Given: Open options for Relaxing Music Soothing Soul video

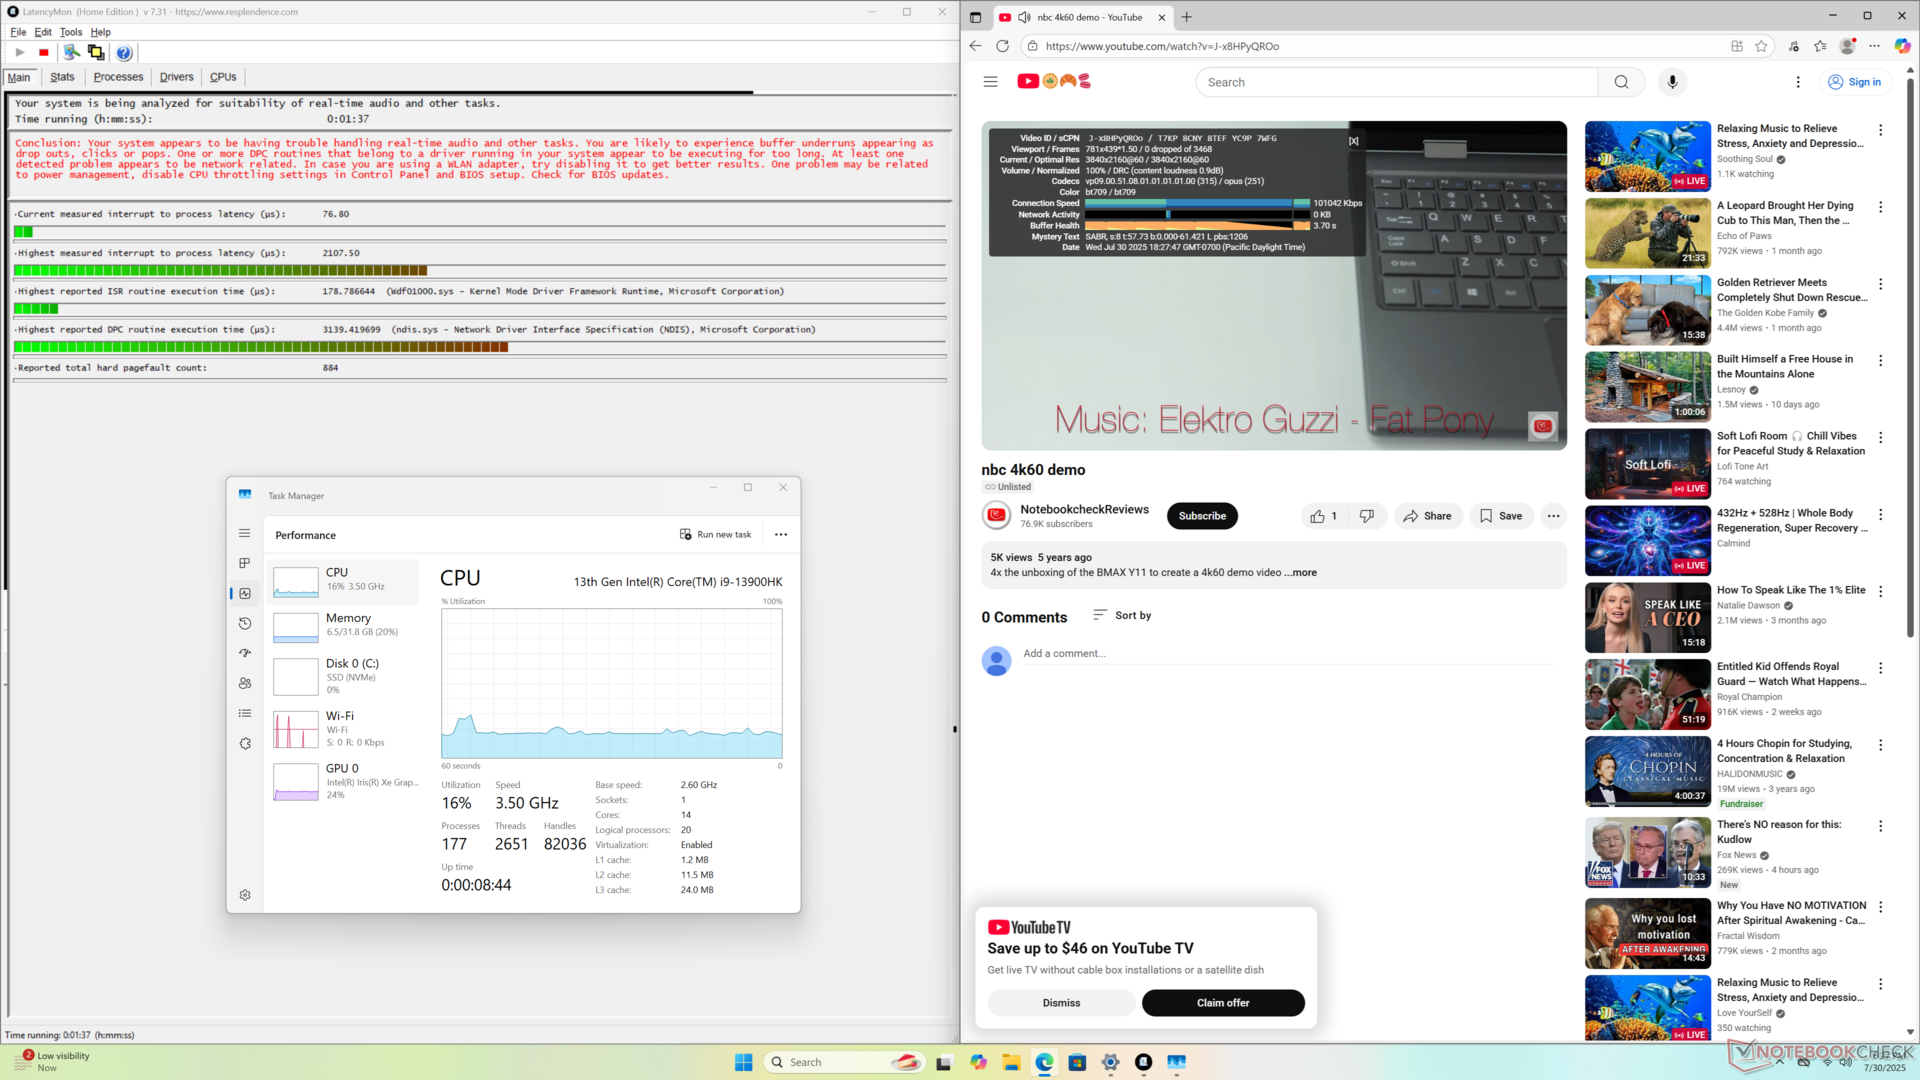Looking at the screenshot, I should pos(1880,130).
